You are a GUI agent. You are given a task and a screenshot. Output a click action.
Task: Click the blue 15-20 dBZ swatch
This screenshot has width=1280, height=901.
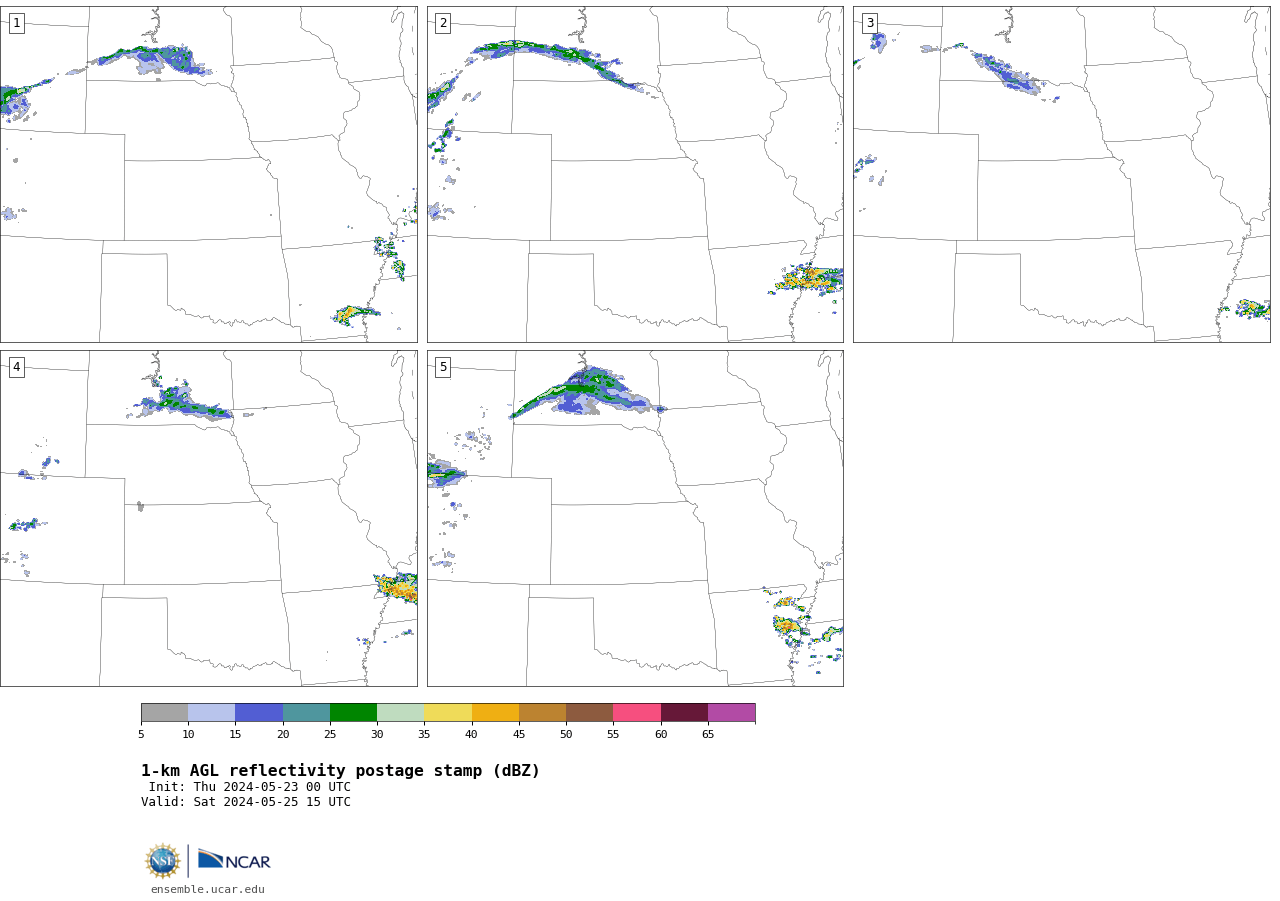point(259,712)
